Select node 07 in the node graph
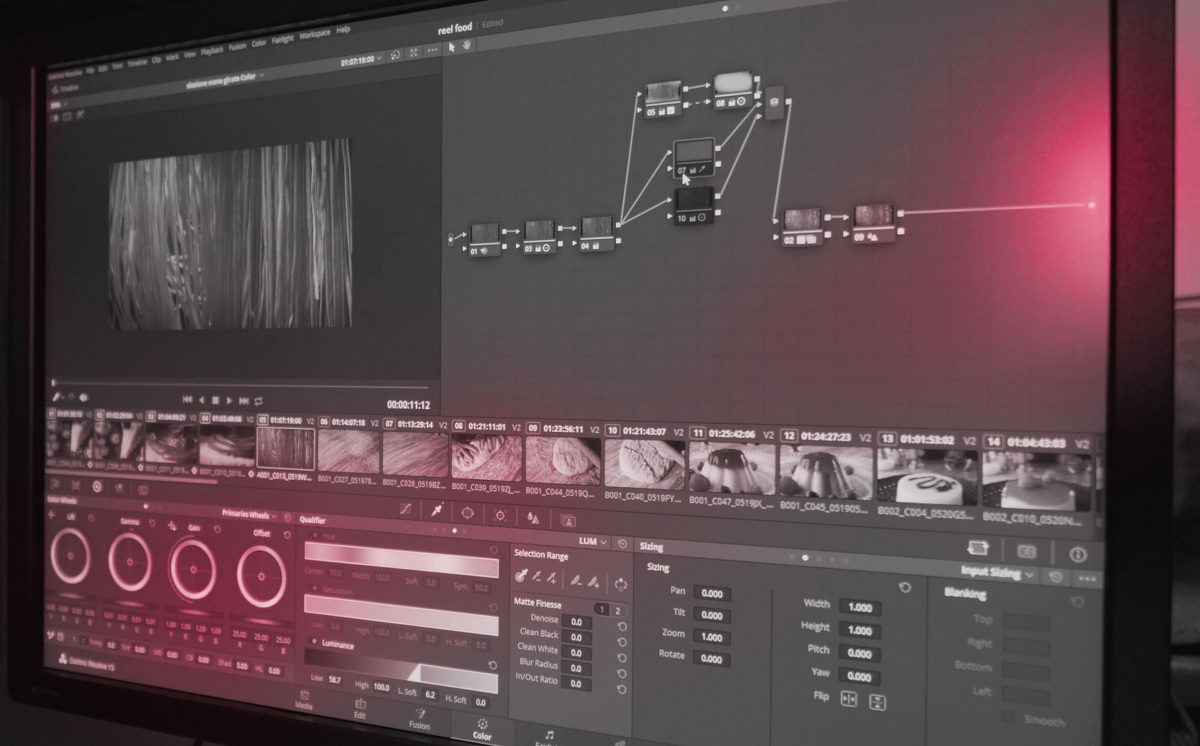Image resolution: width=1200 pixels, height=746 pixels. pos(694,158)
